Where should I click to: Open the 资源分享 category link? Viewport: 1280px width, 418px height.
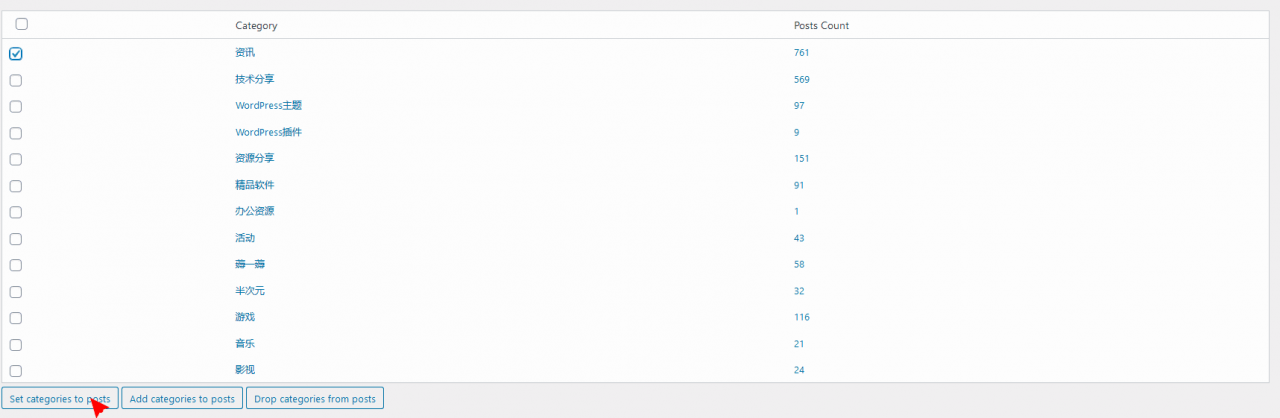pyautogui.click(x=254, y=158)
